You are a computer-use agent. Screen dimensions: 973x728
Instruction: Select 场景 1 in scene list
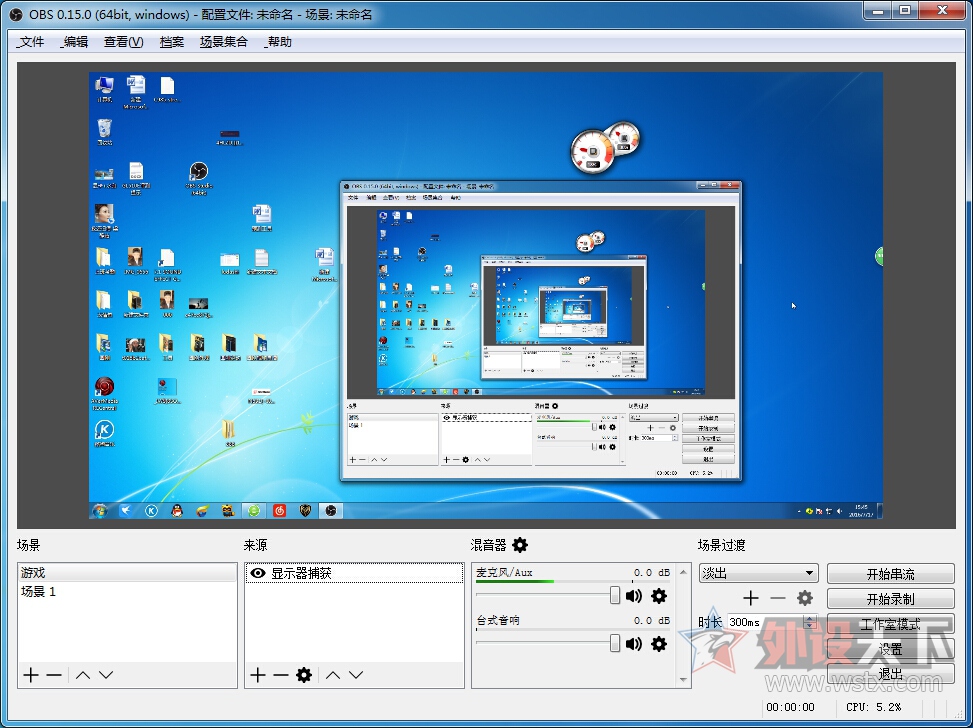(x=127, y=591)
